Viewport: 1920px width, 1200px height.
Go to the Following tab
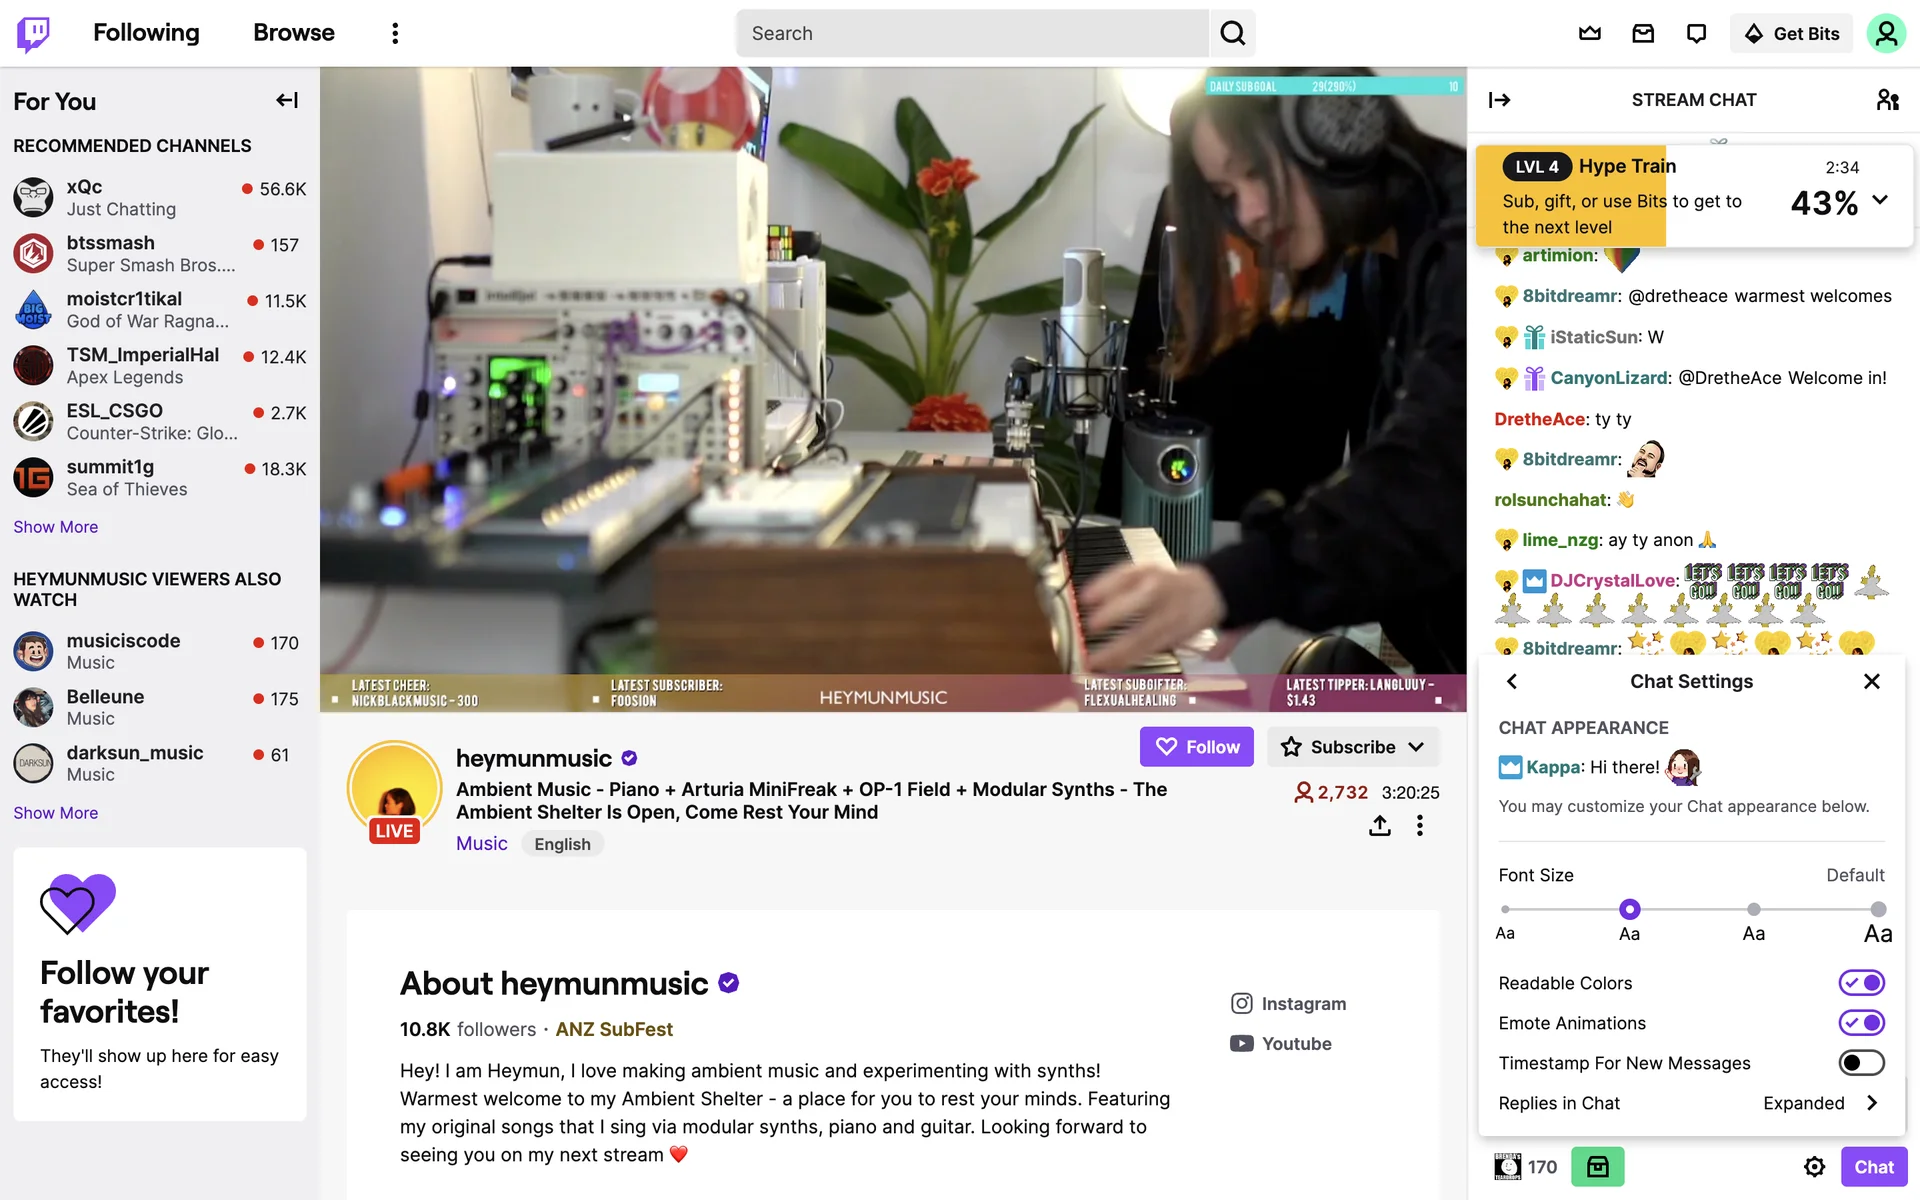(x=146, y=33)
